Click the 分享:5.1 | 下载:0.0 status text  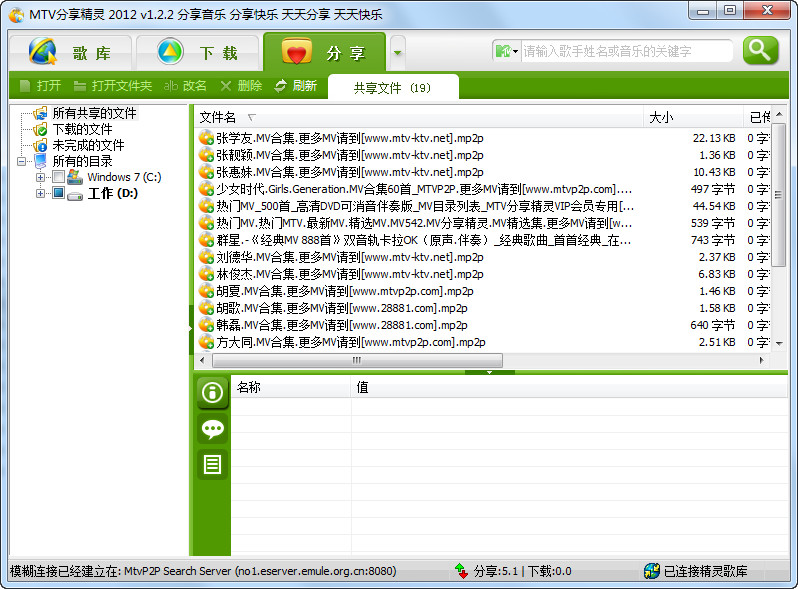(522, 571)
